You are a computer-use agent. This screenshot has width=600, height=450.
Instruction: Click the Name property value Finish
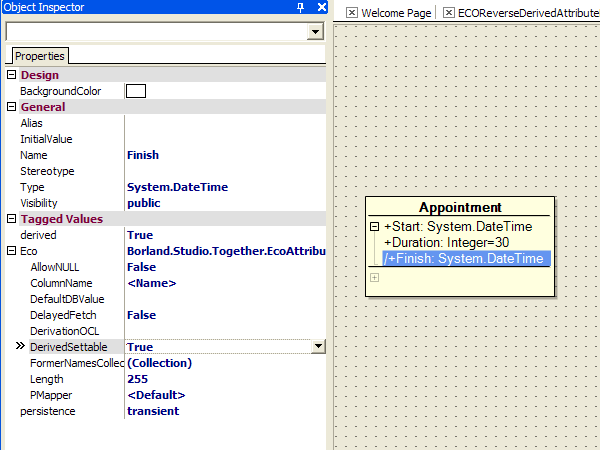[143, 155]
